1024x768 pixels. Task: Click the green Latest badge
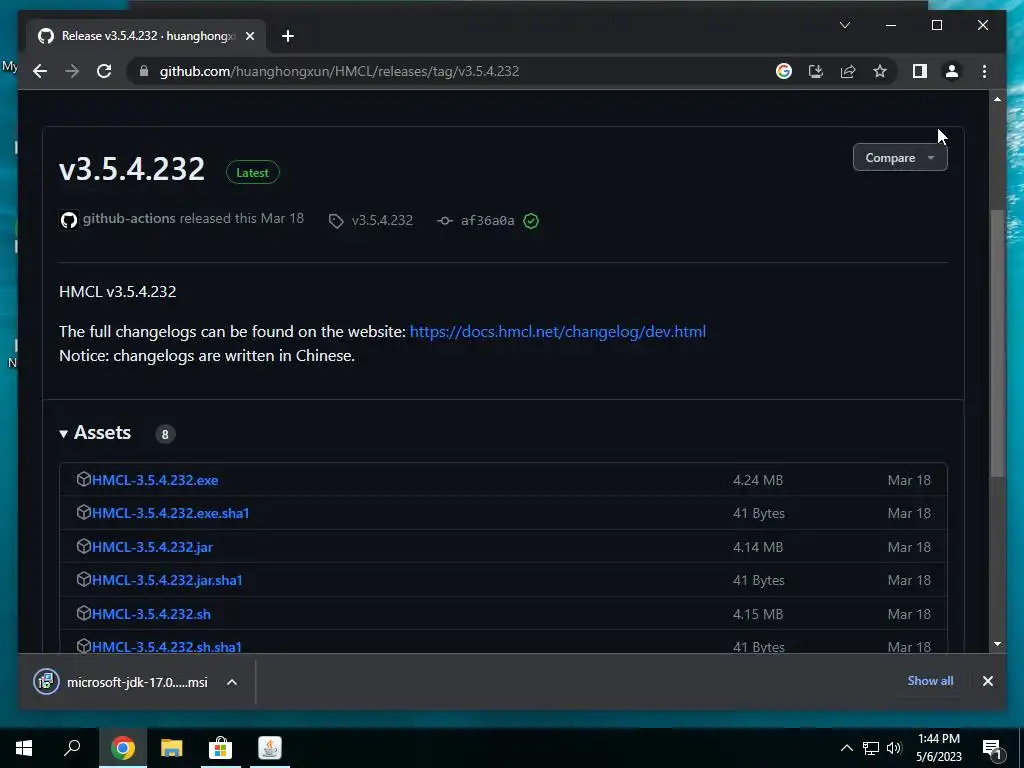click(x=252, y=172)
